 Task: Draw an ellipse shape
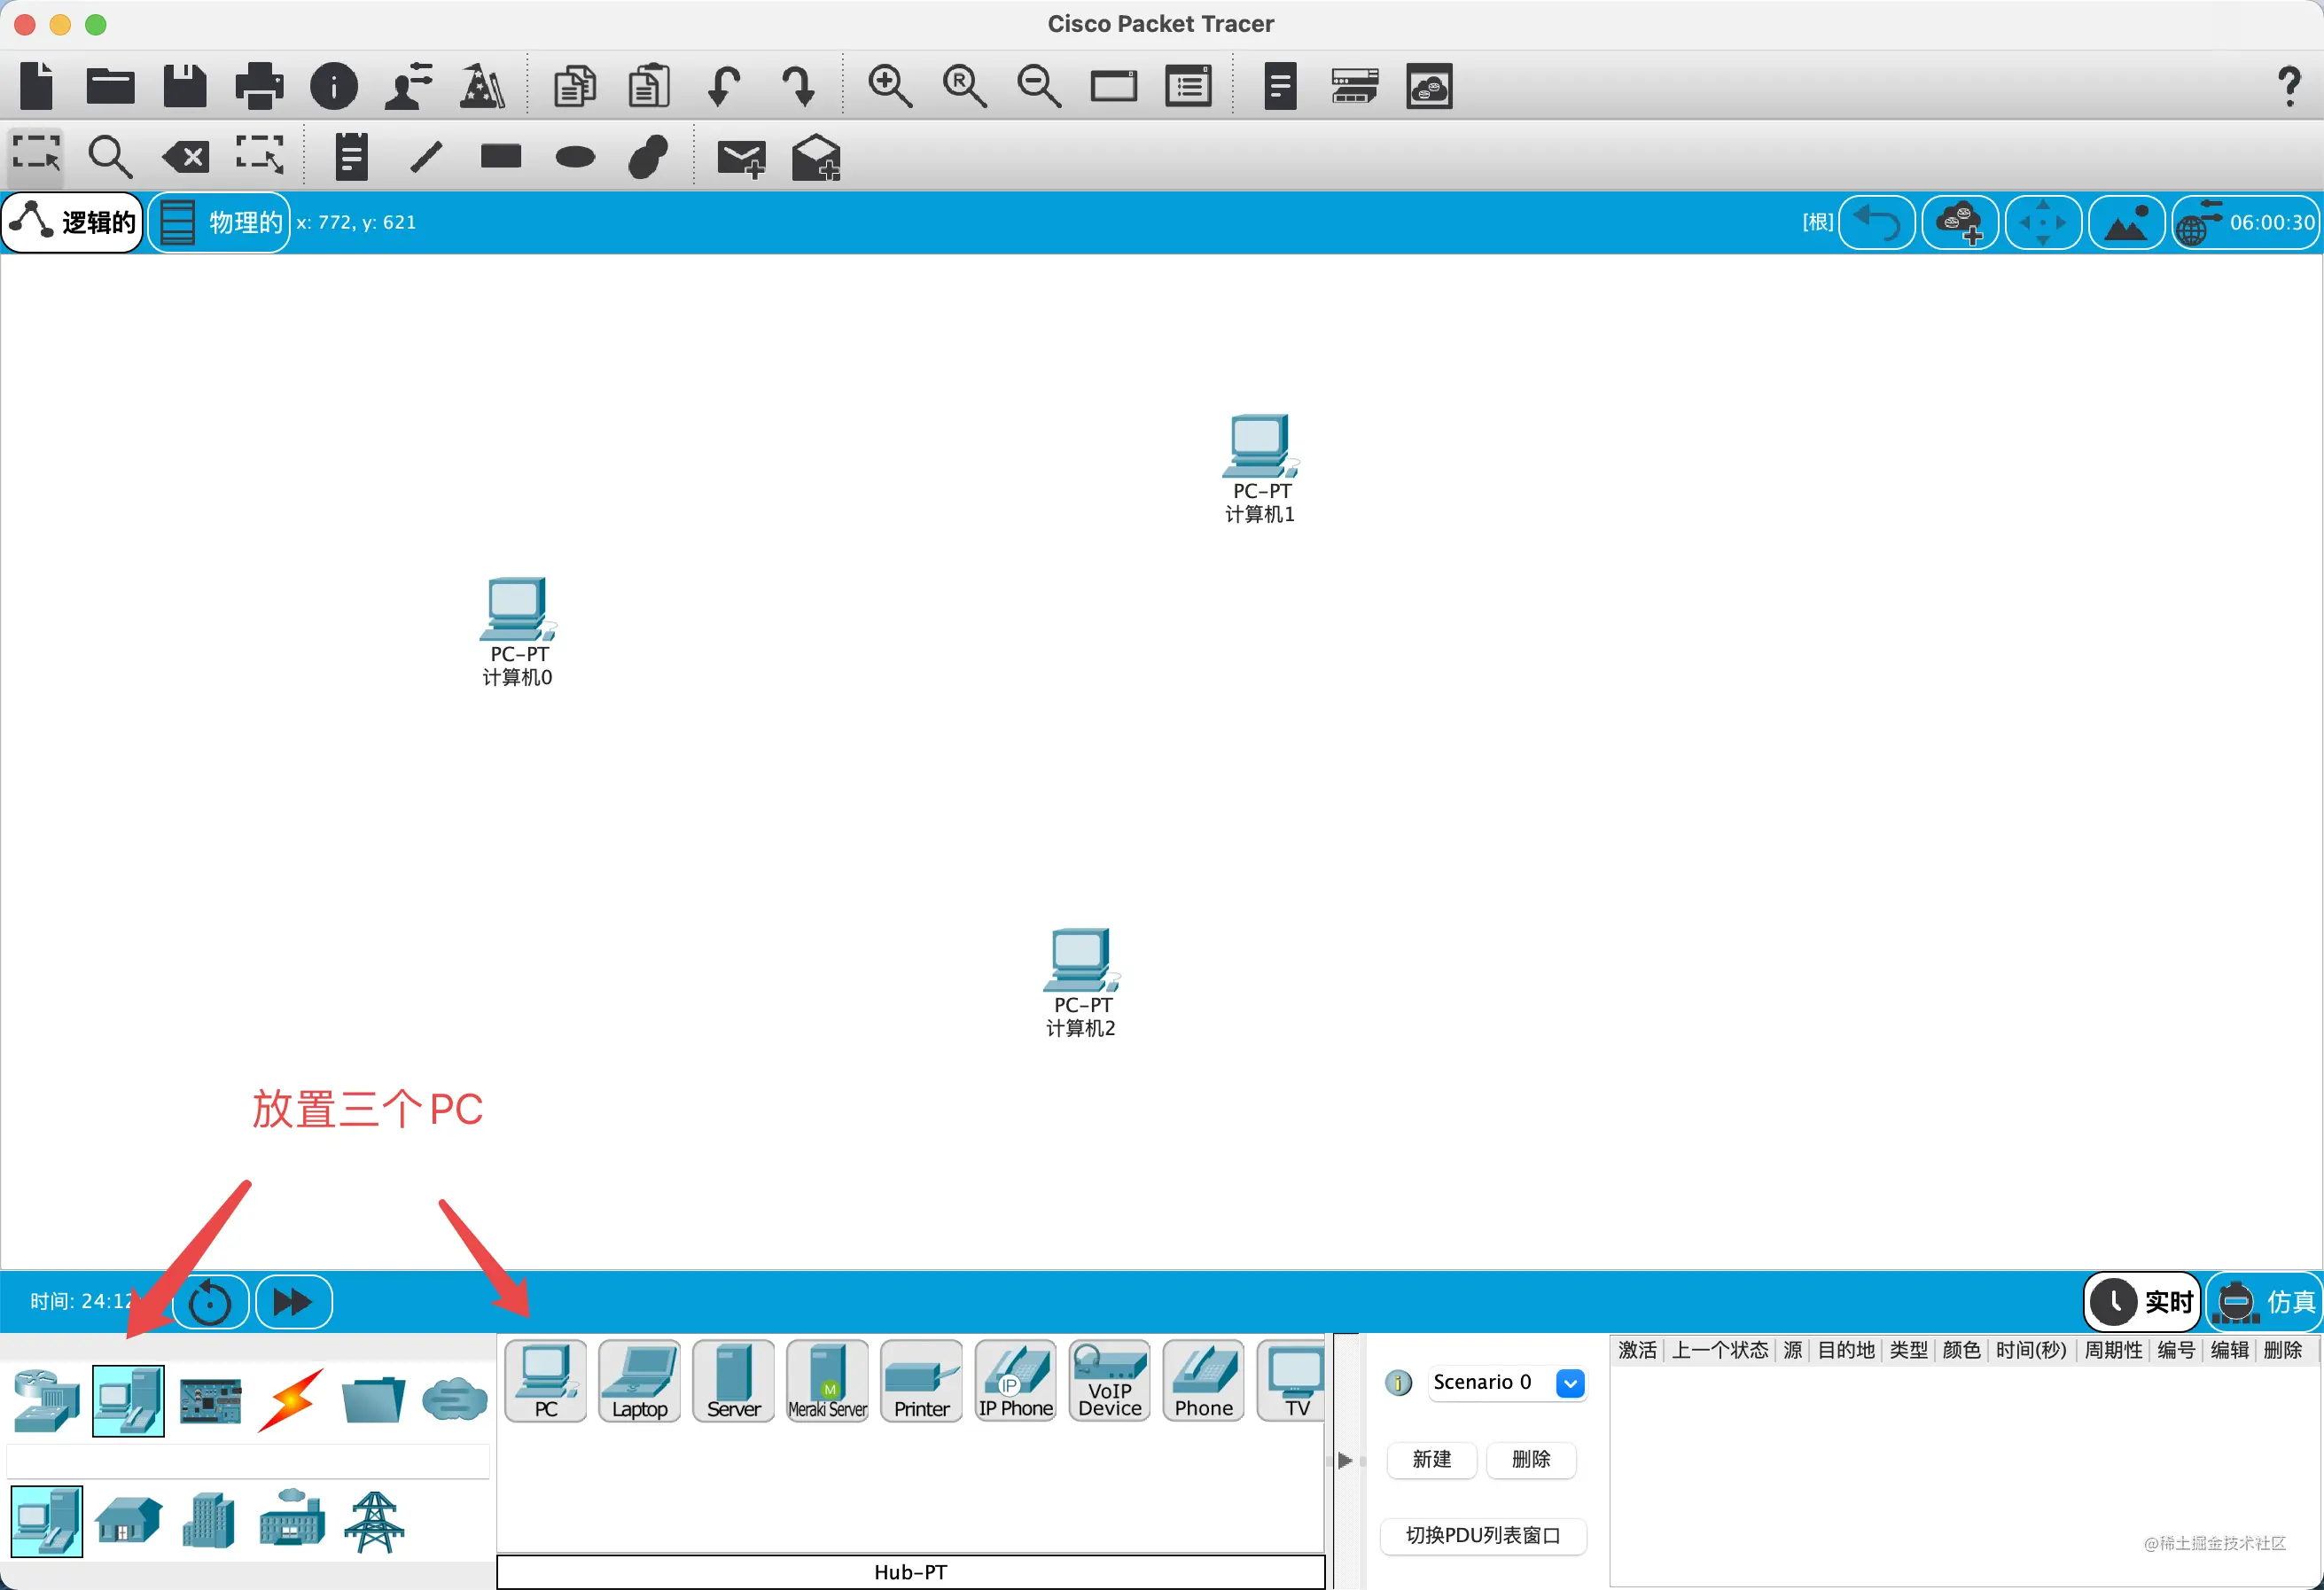click(x=575, y=156)
